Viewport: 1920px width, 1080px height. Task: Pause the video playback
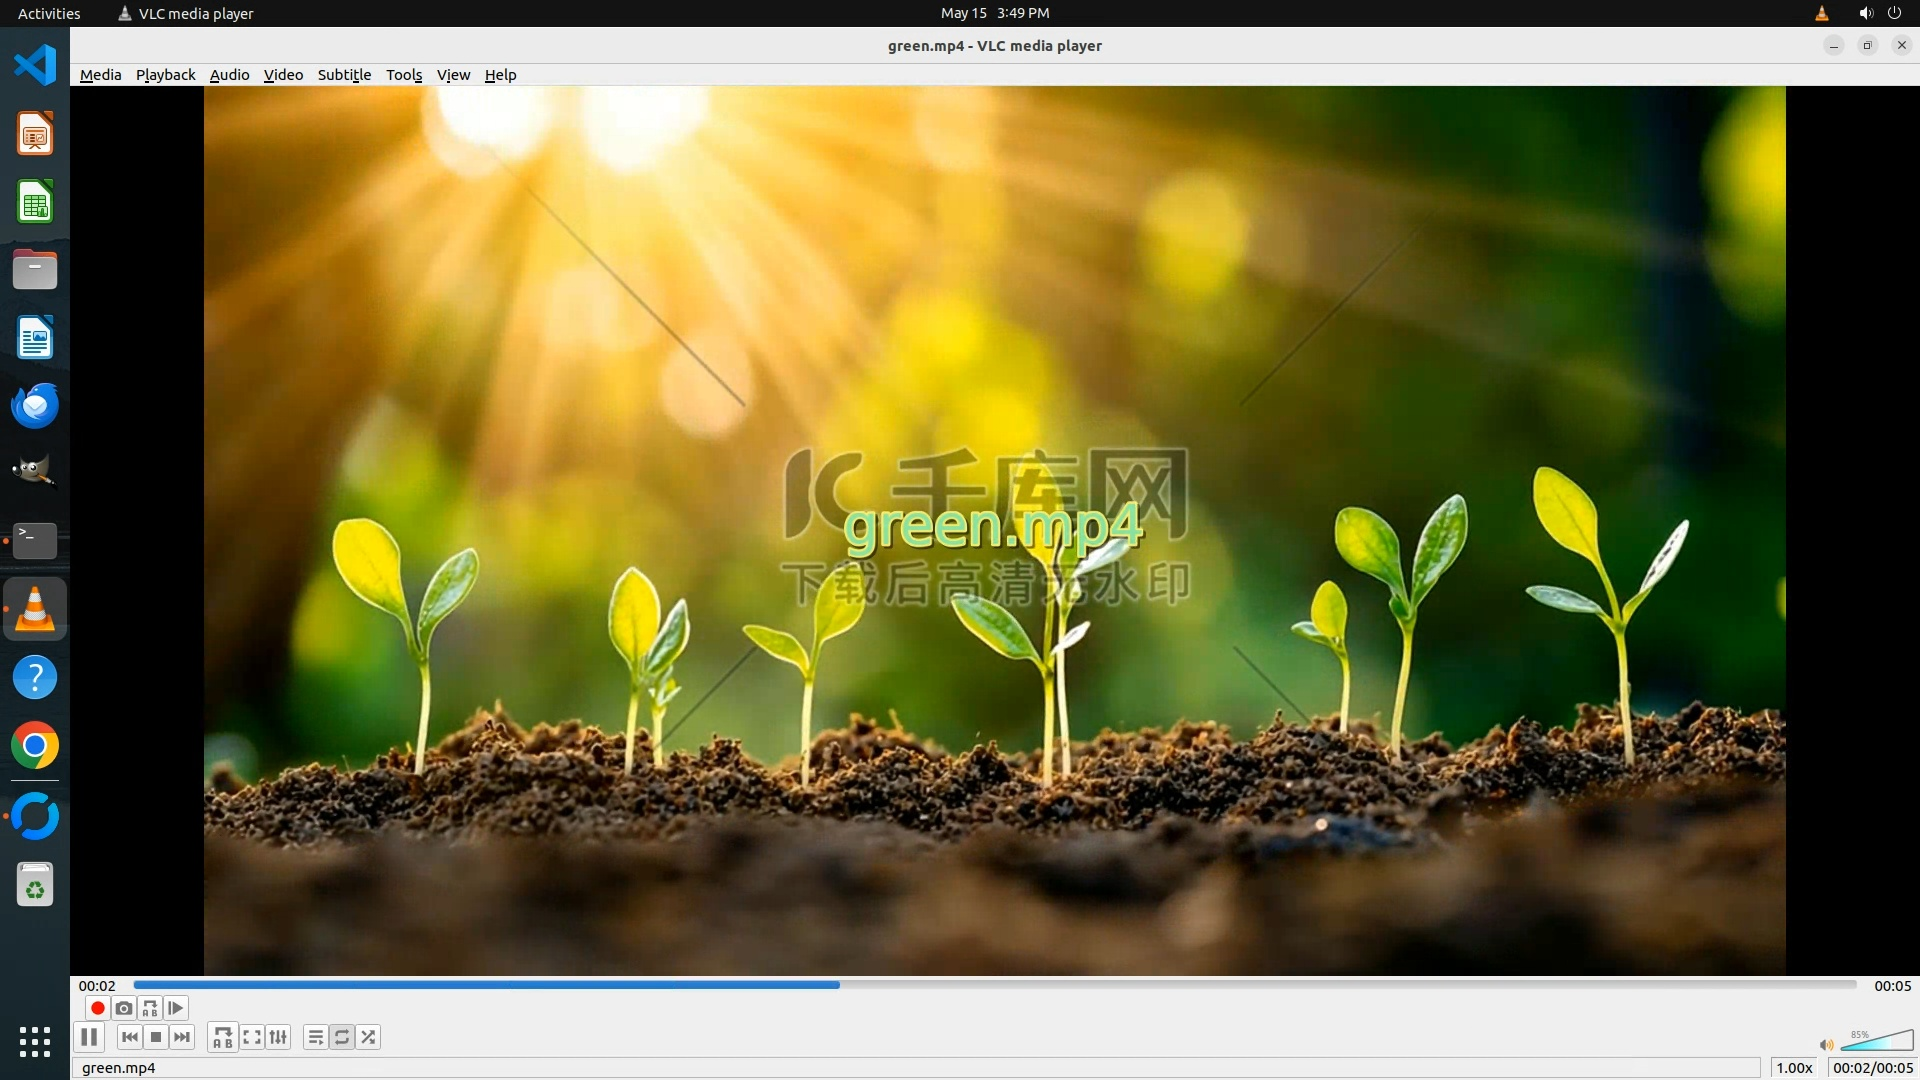pyautogui.click(x=89, y=1037)
